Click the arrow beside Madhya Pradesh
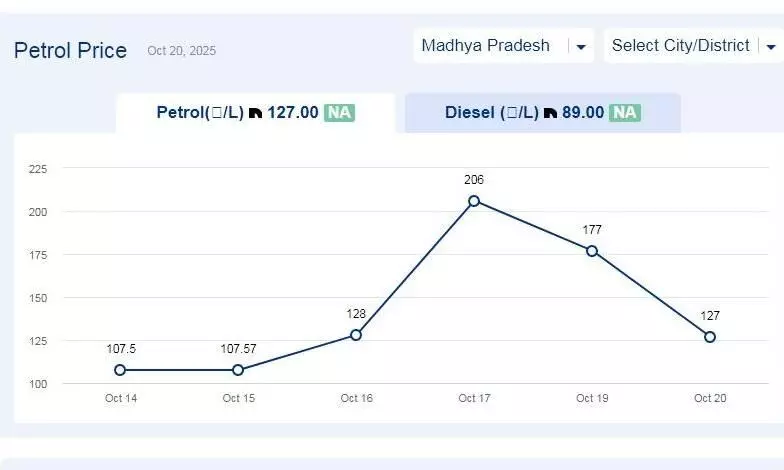 (580, 47)
